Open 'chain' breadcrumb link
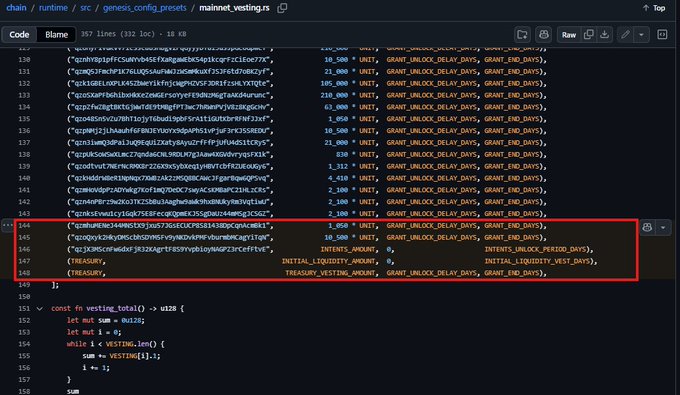This screenshot has width=680, height=395. point(16,8)
